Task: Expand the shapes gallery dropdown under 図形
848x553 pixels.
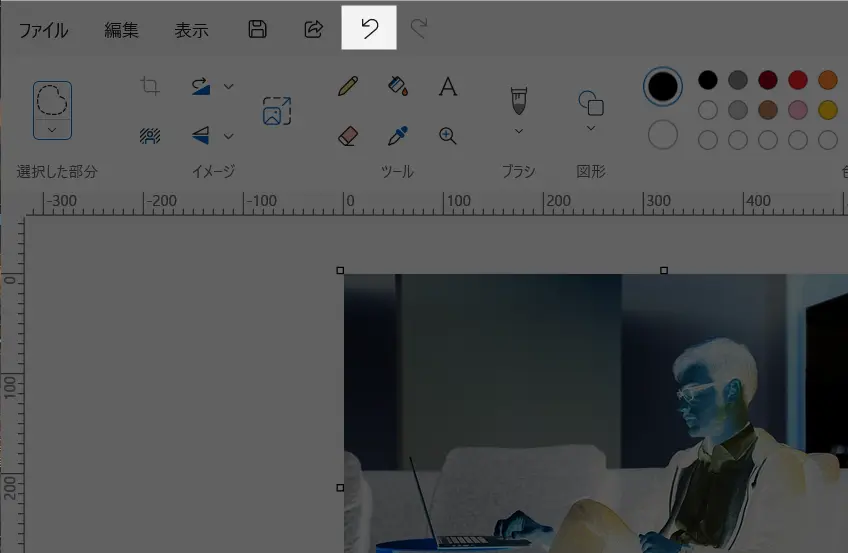Action: (x=591, y=128)
